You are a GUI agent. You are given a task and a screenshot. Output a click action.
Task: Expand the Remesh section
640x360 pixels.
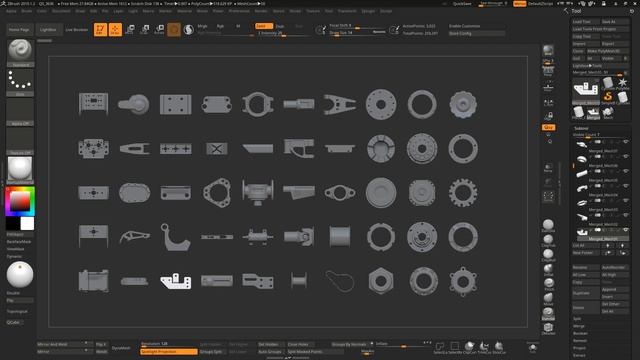click(x=580, y=341)
